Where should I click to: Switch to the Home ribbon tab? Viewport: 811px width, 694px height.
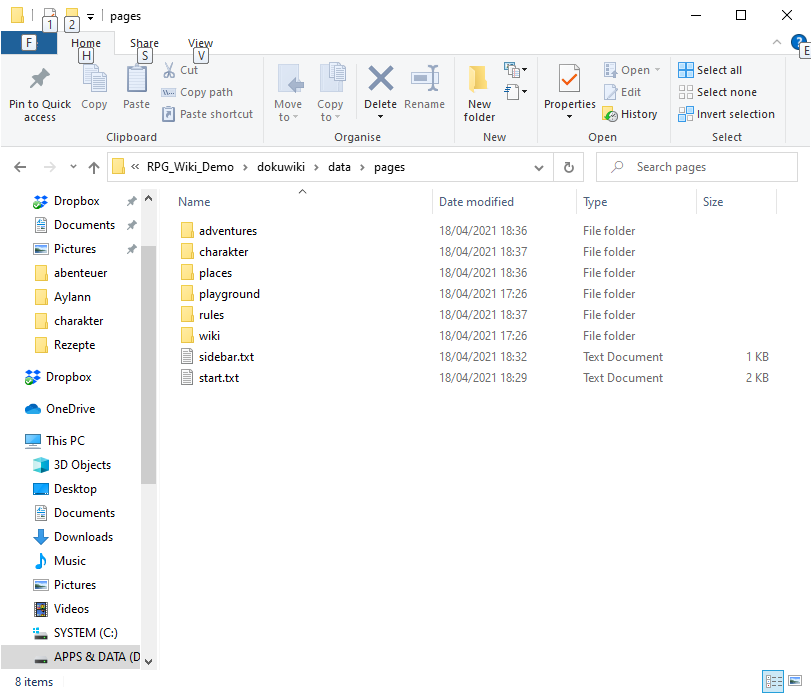tap(86, 43)
